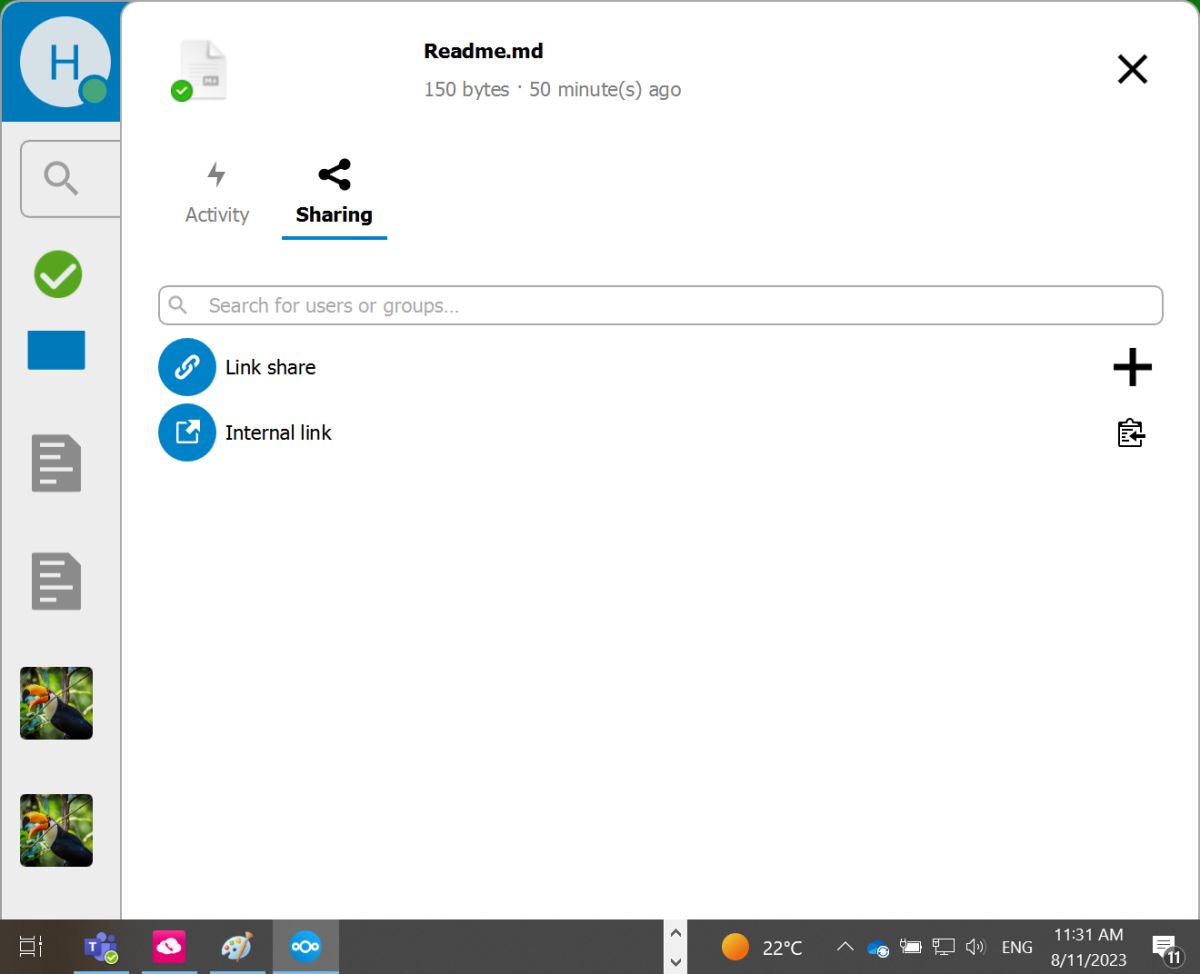Open the pink cloud app in taskbar

(169, 946)
